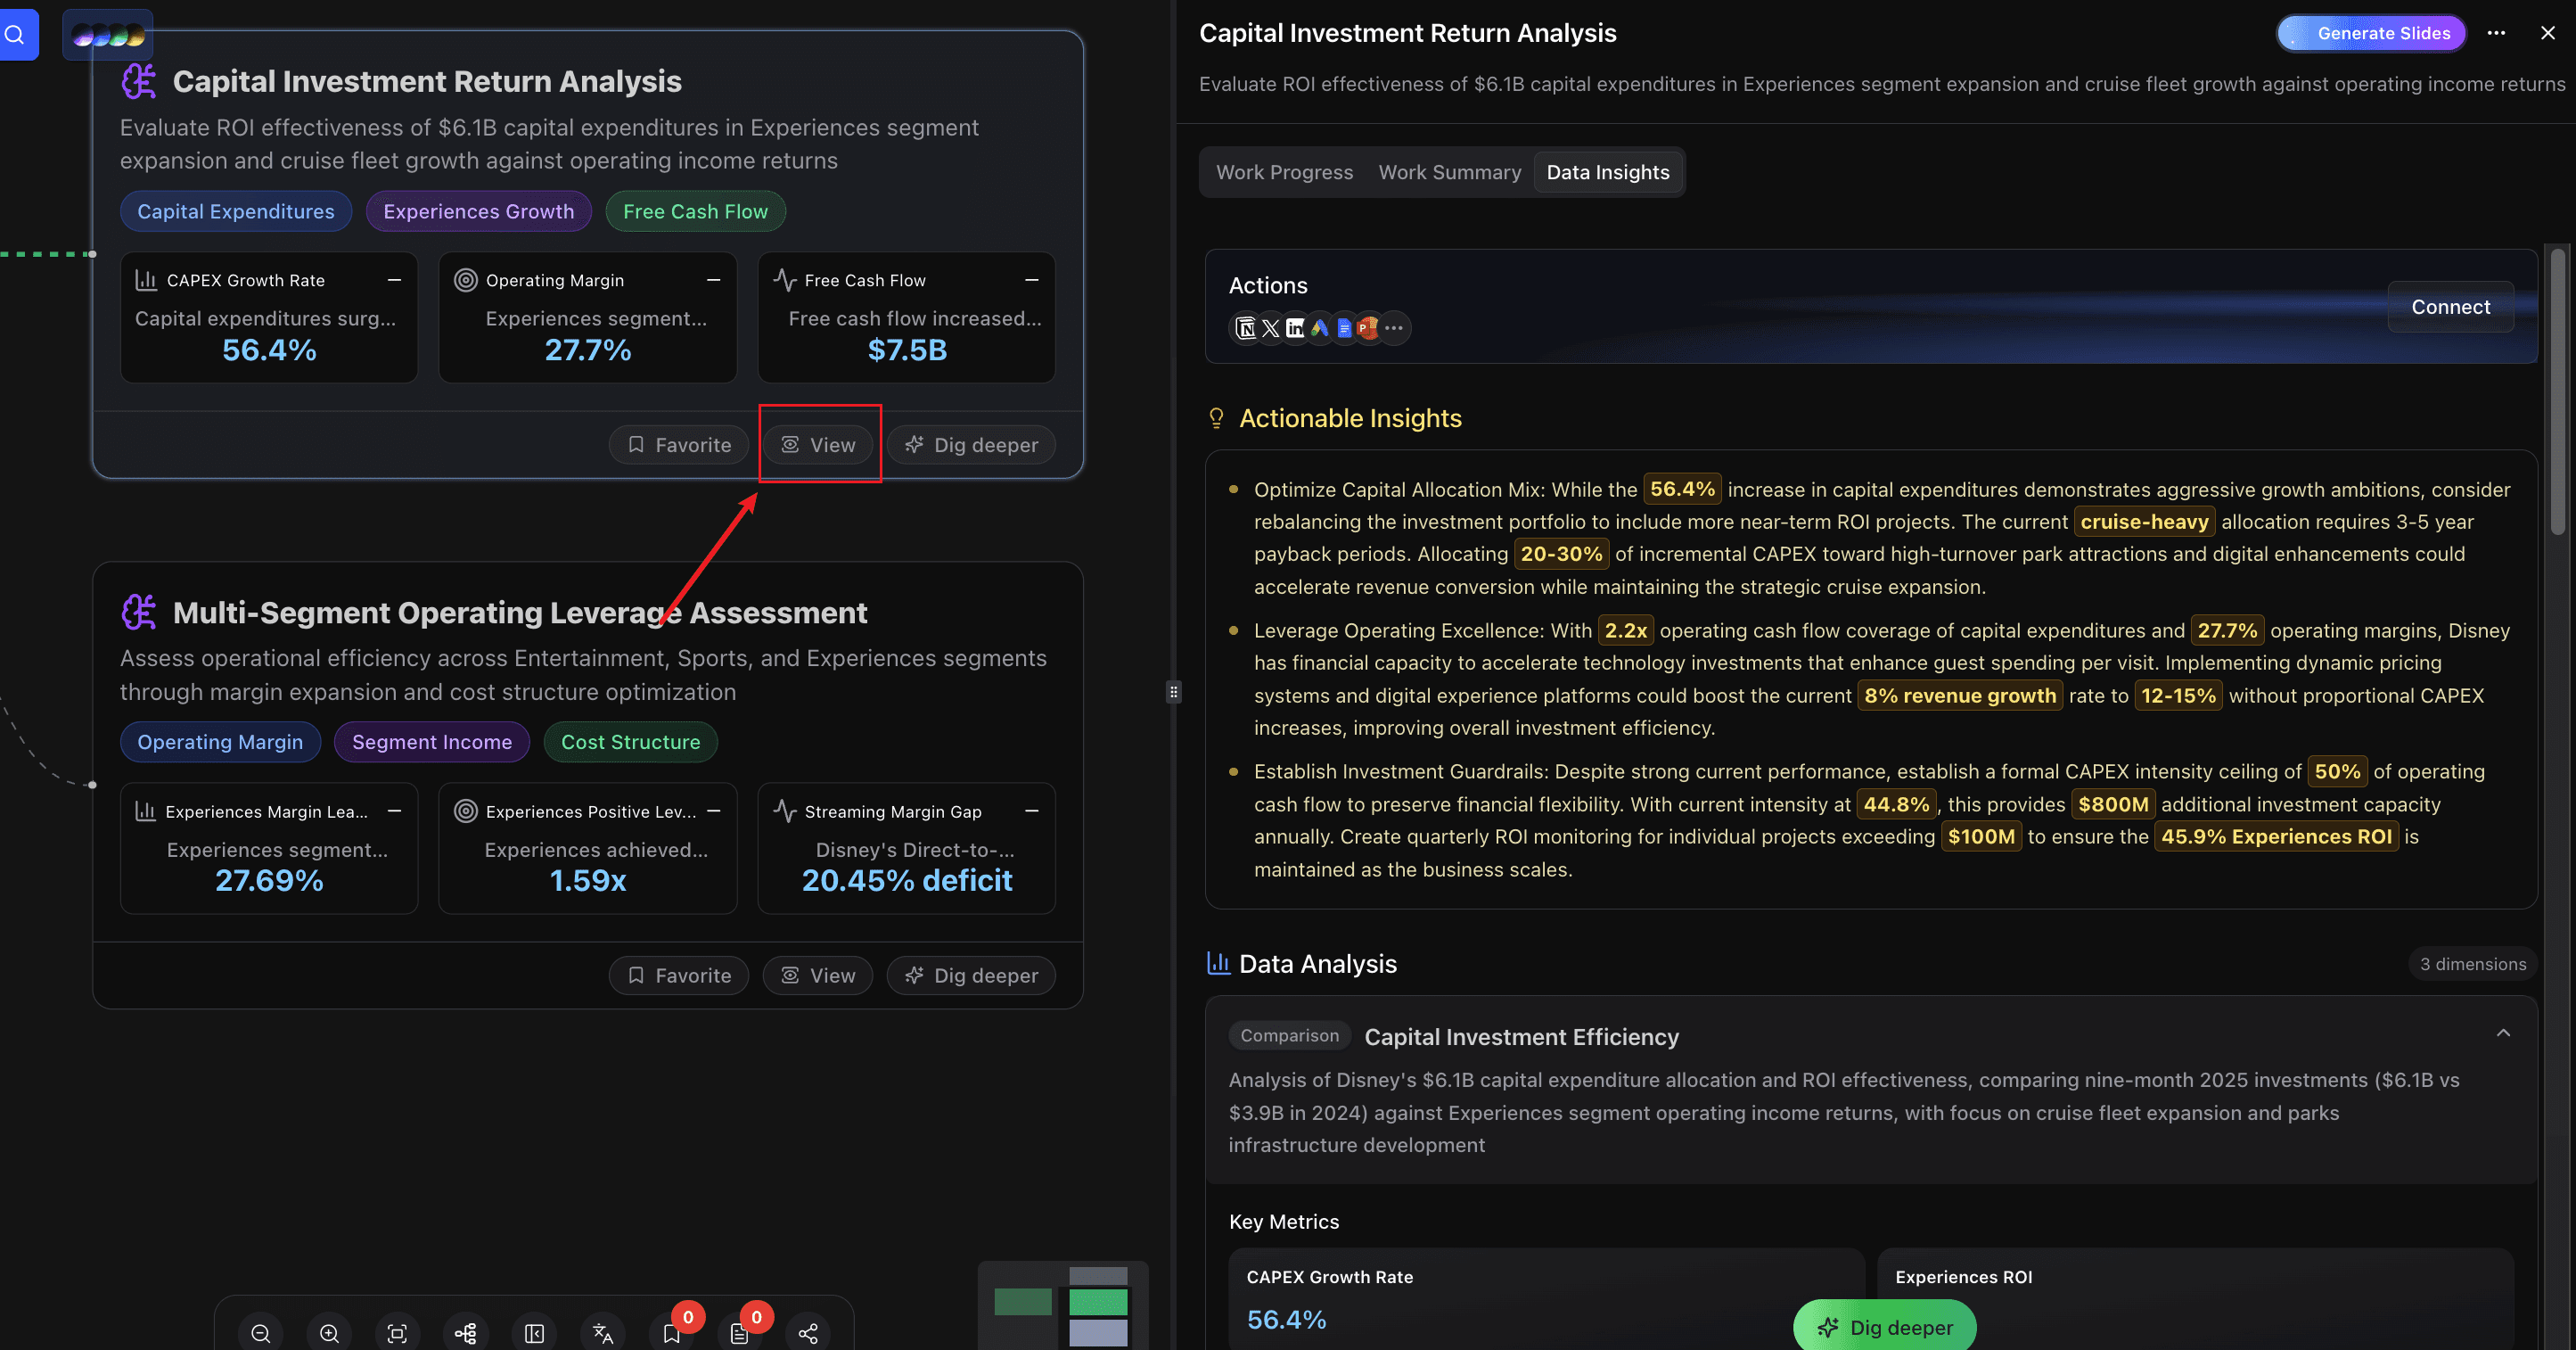Switch to the Work Summary tab
This screenshot has height=1350, width=2576.
coord(1449,172)
